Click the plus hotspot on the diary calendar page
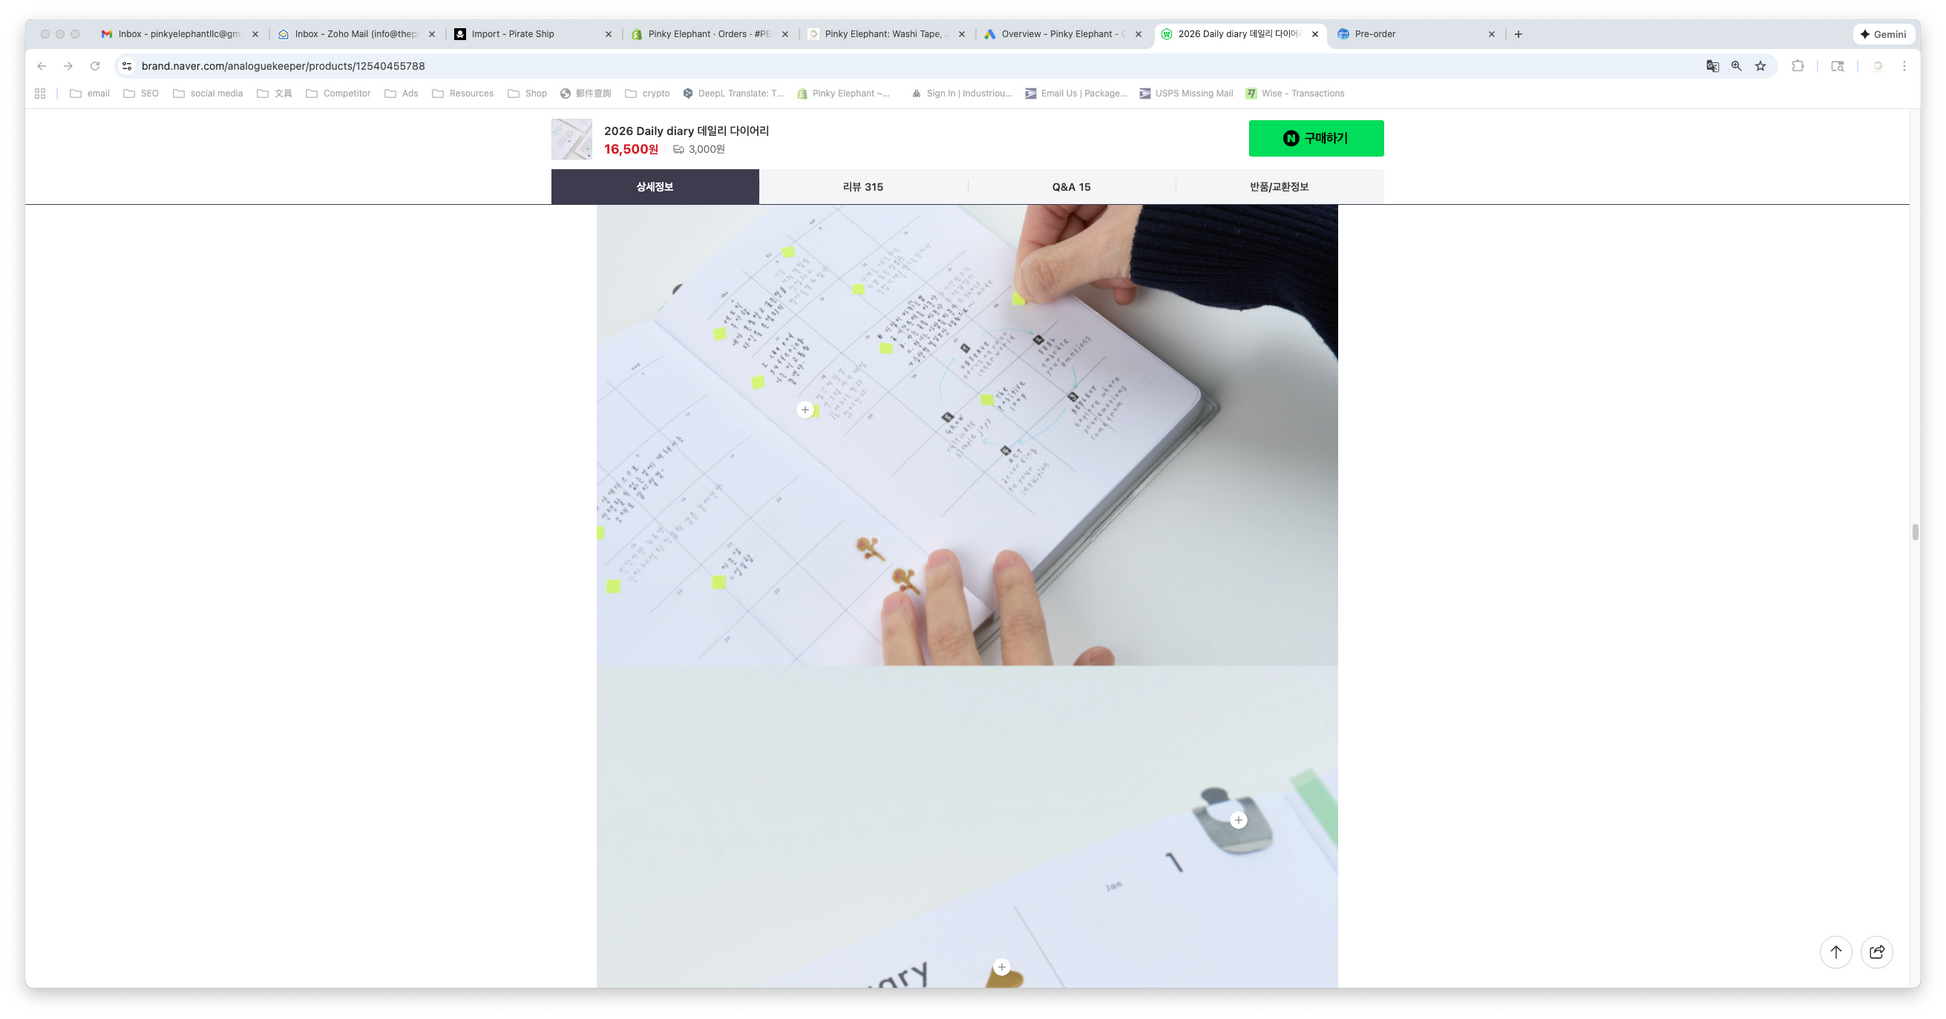Screen dimensions: 1946x1019 (805, 410)
